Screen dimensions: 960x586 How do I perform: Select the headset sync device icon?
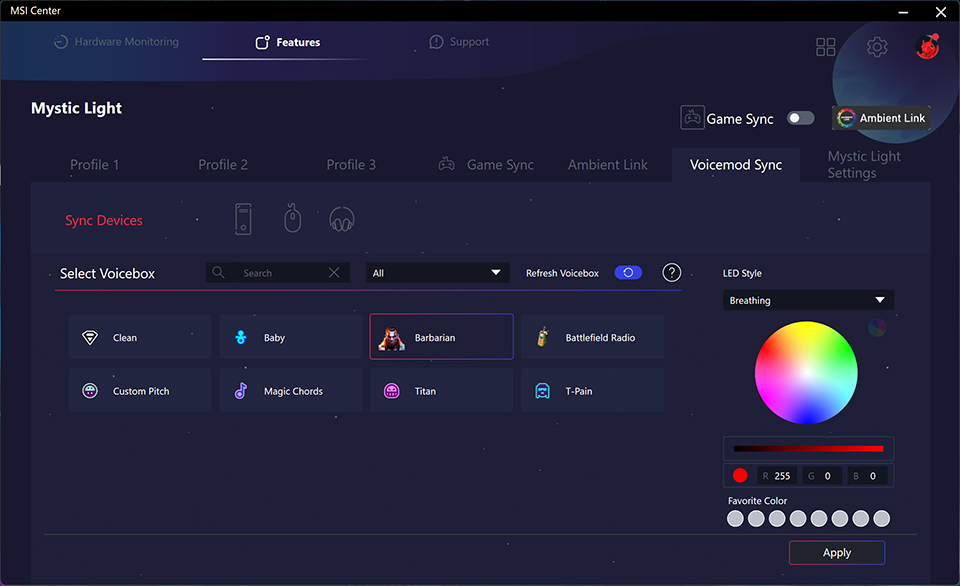[x=342, y=219]
